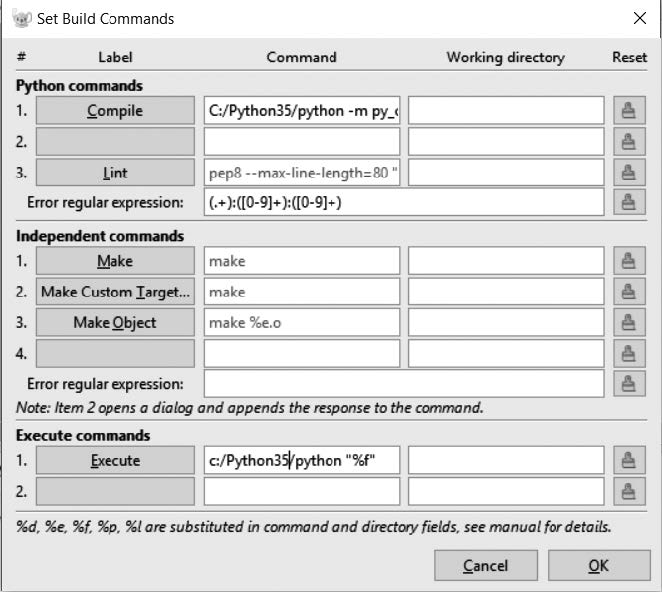Click the Compile label button

[115, 111]
